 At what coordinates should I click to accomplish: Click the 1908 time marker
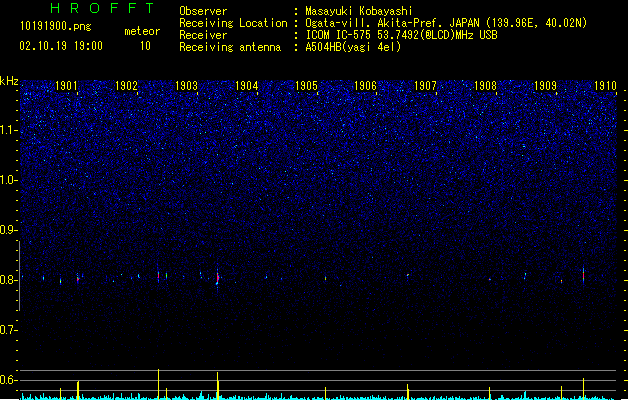pyautogui.click(x=485, y=86)
